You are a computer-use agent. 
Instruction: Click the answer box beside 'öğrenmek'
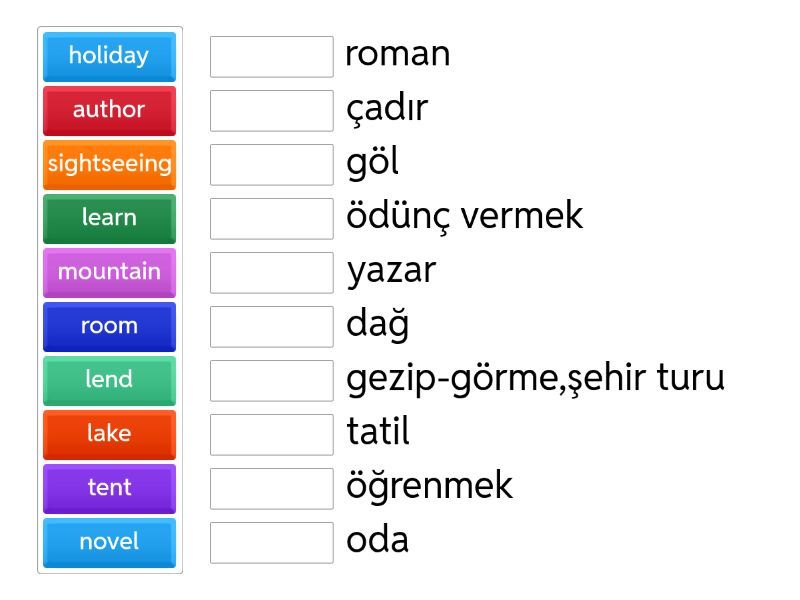pyautogui.click(x=271, y=488)
